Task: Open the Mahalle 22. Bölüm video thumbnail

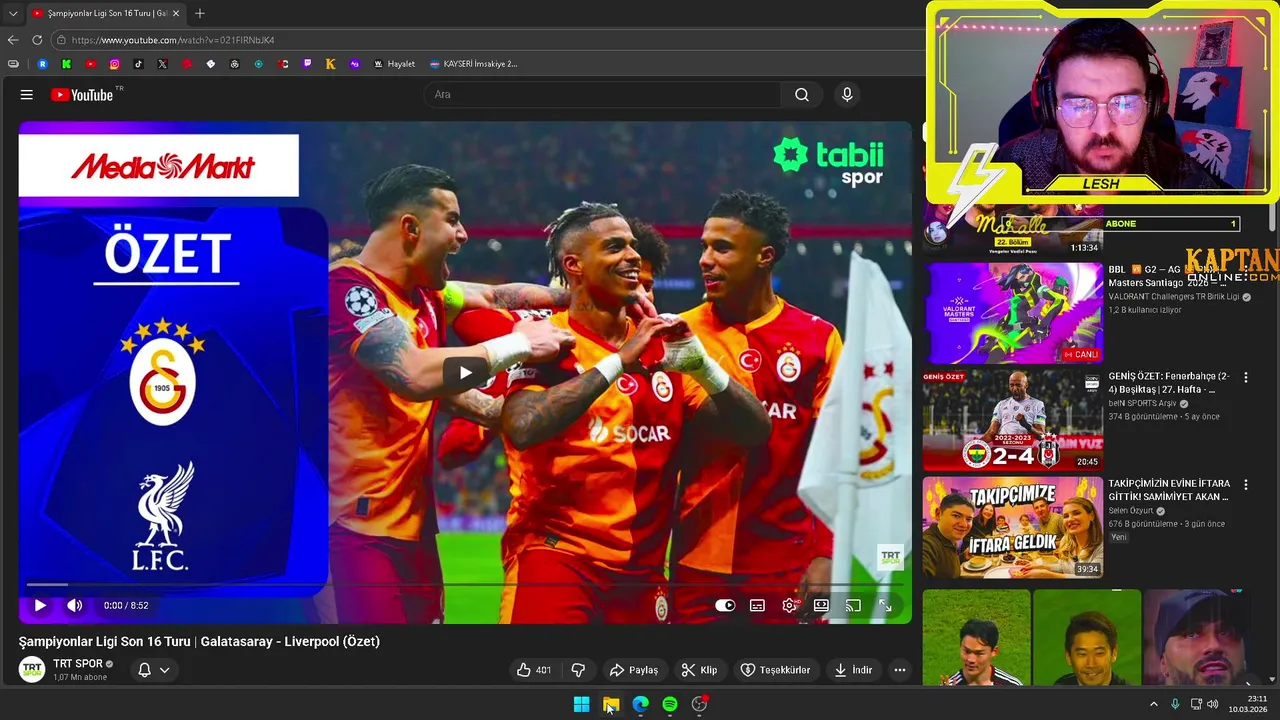Action: [x=1013, y=230]
